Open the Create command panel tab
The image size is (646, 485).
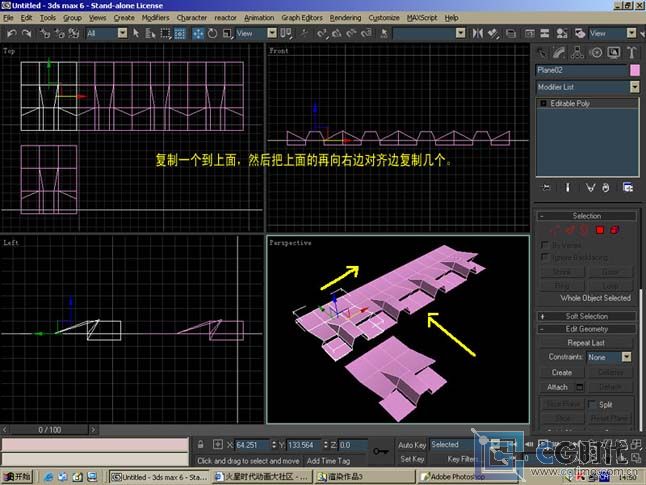tap(542, 52)
